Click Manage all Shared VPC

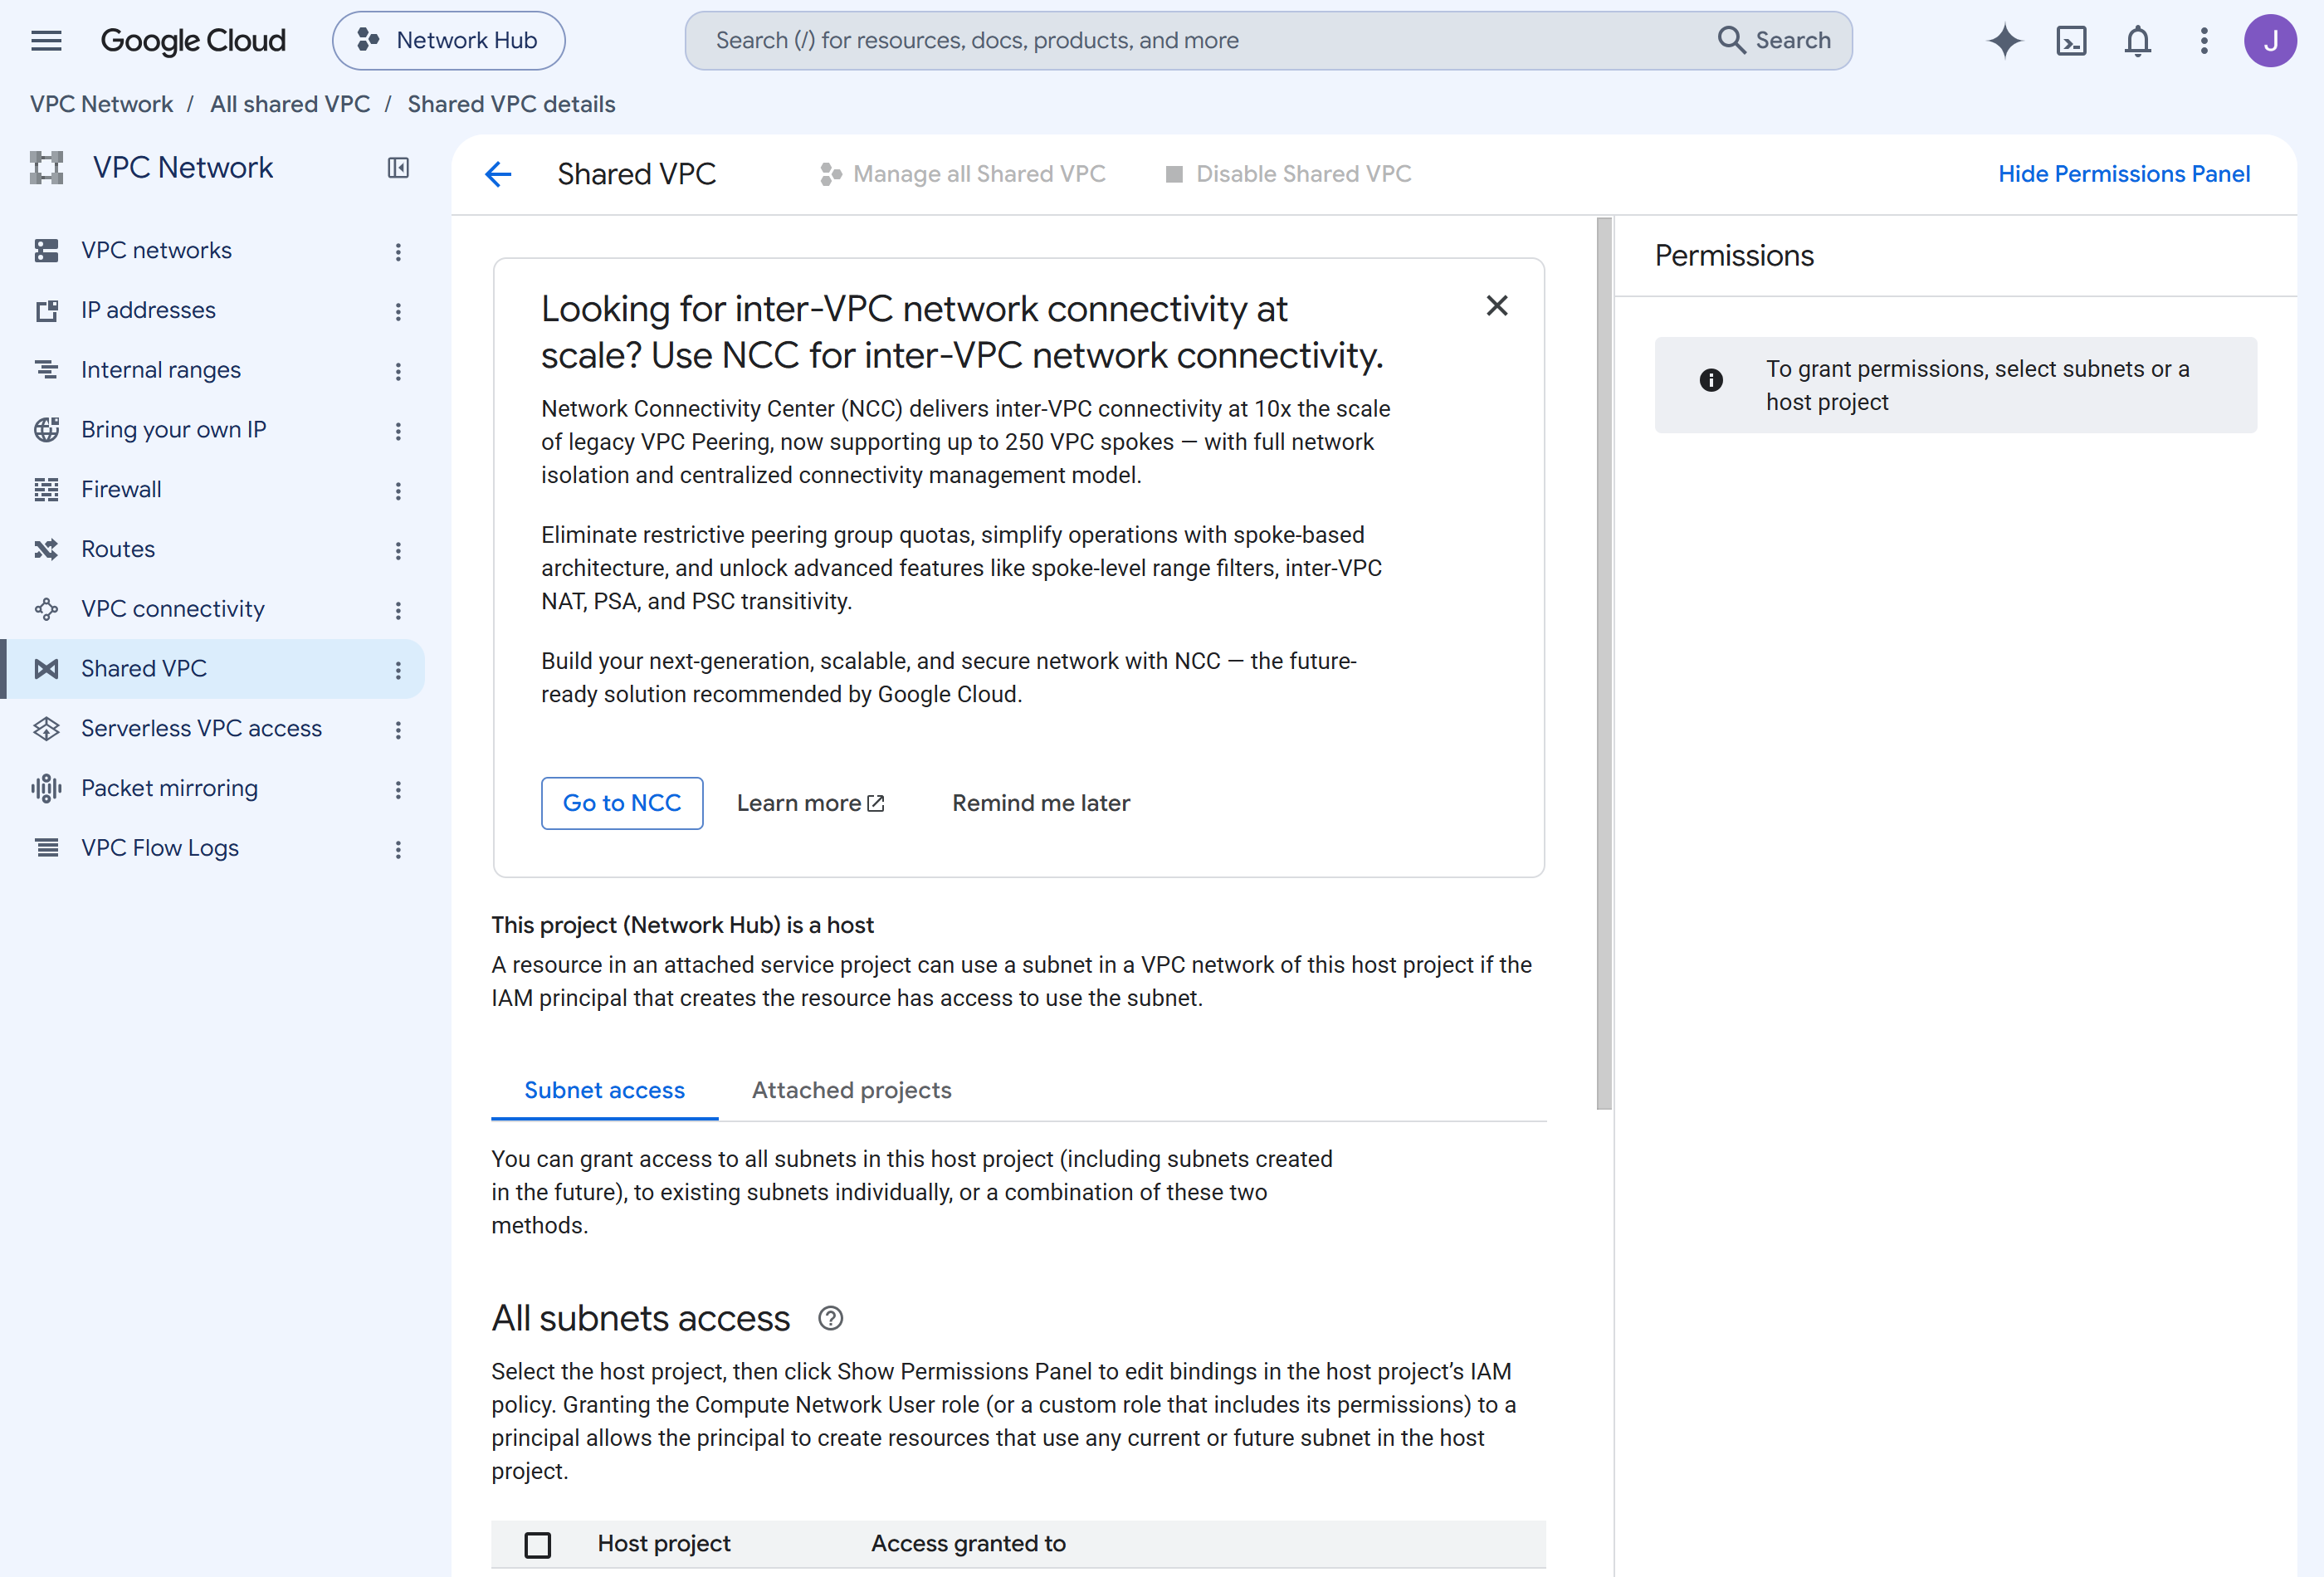(962, 174)
